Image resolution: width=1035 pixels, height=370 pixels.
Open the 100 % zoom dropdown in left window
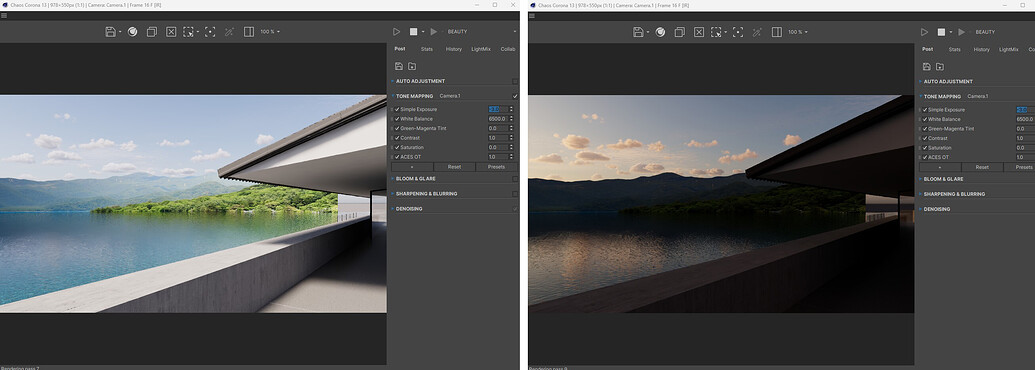tap(270, 32)
